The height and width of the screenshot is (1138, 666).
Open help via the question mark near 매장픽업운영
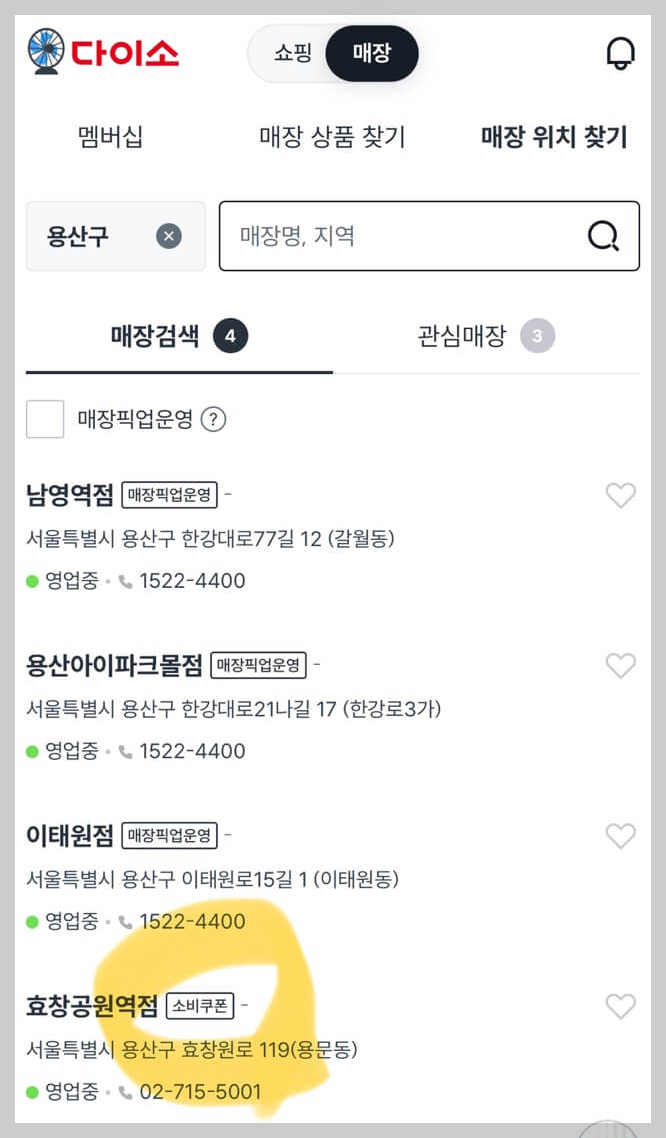pos(213,420)
